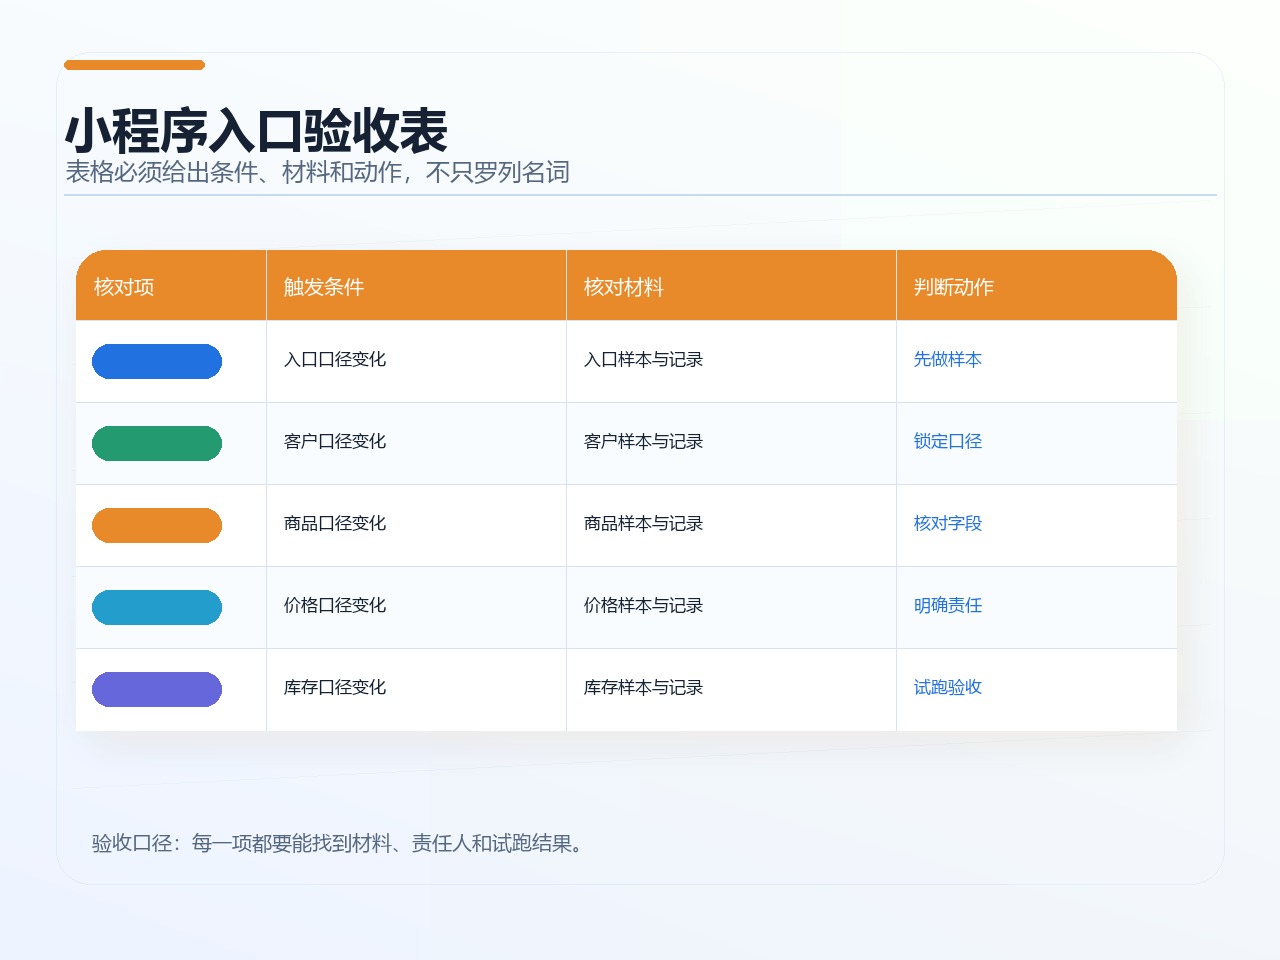Click the purple pill in the 库存口径变化 row
Screen dimensions: 1280x960
tap(157, 689)
